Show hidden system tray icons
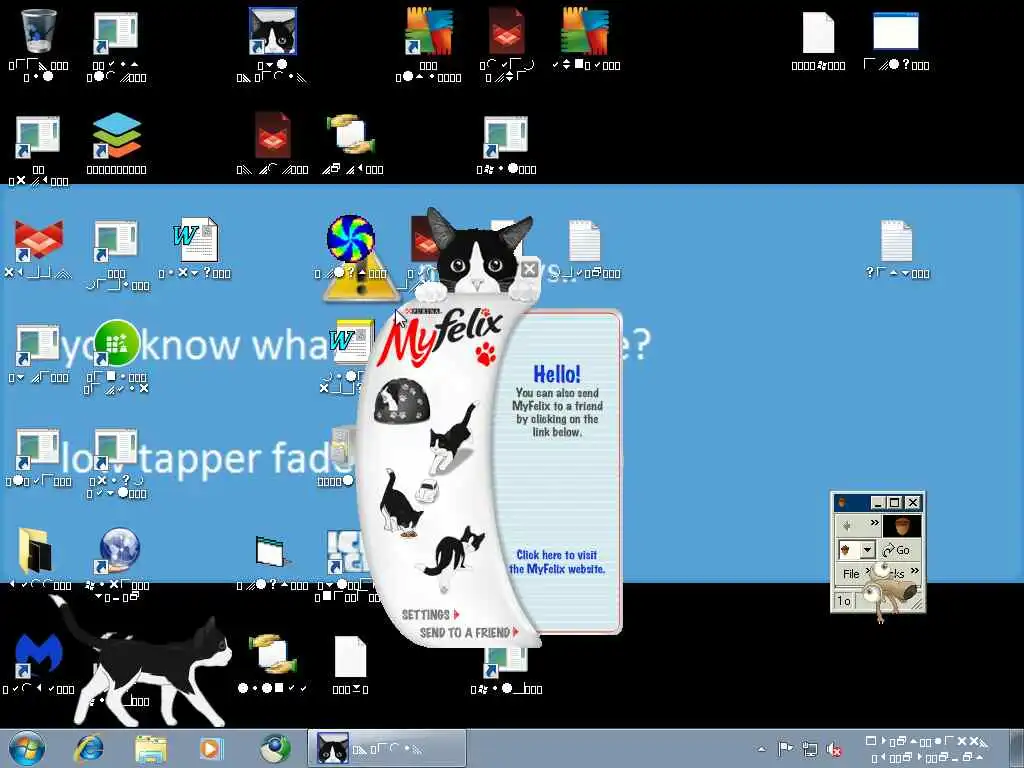This screenshot has width=1024, height=768. (761, 749)
